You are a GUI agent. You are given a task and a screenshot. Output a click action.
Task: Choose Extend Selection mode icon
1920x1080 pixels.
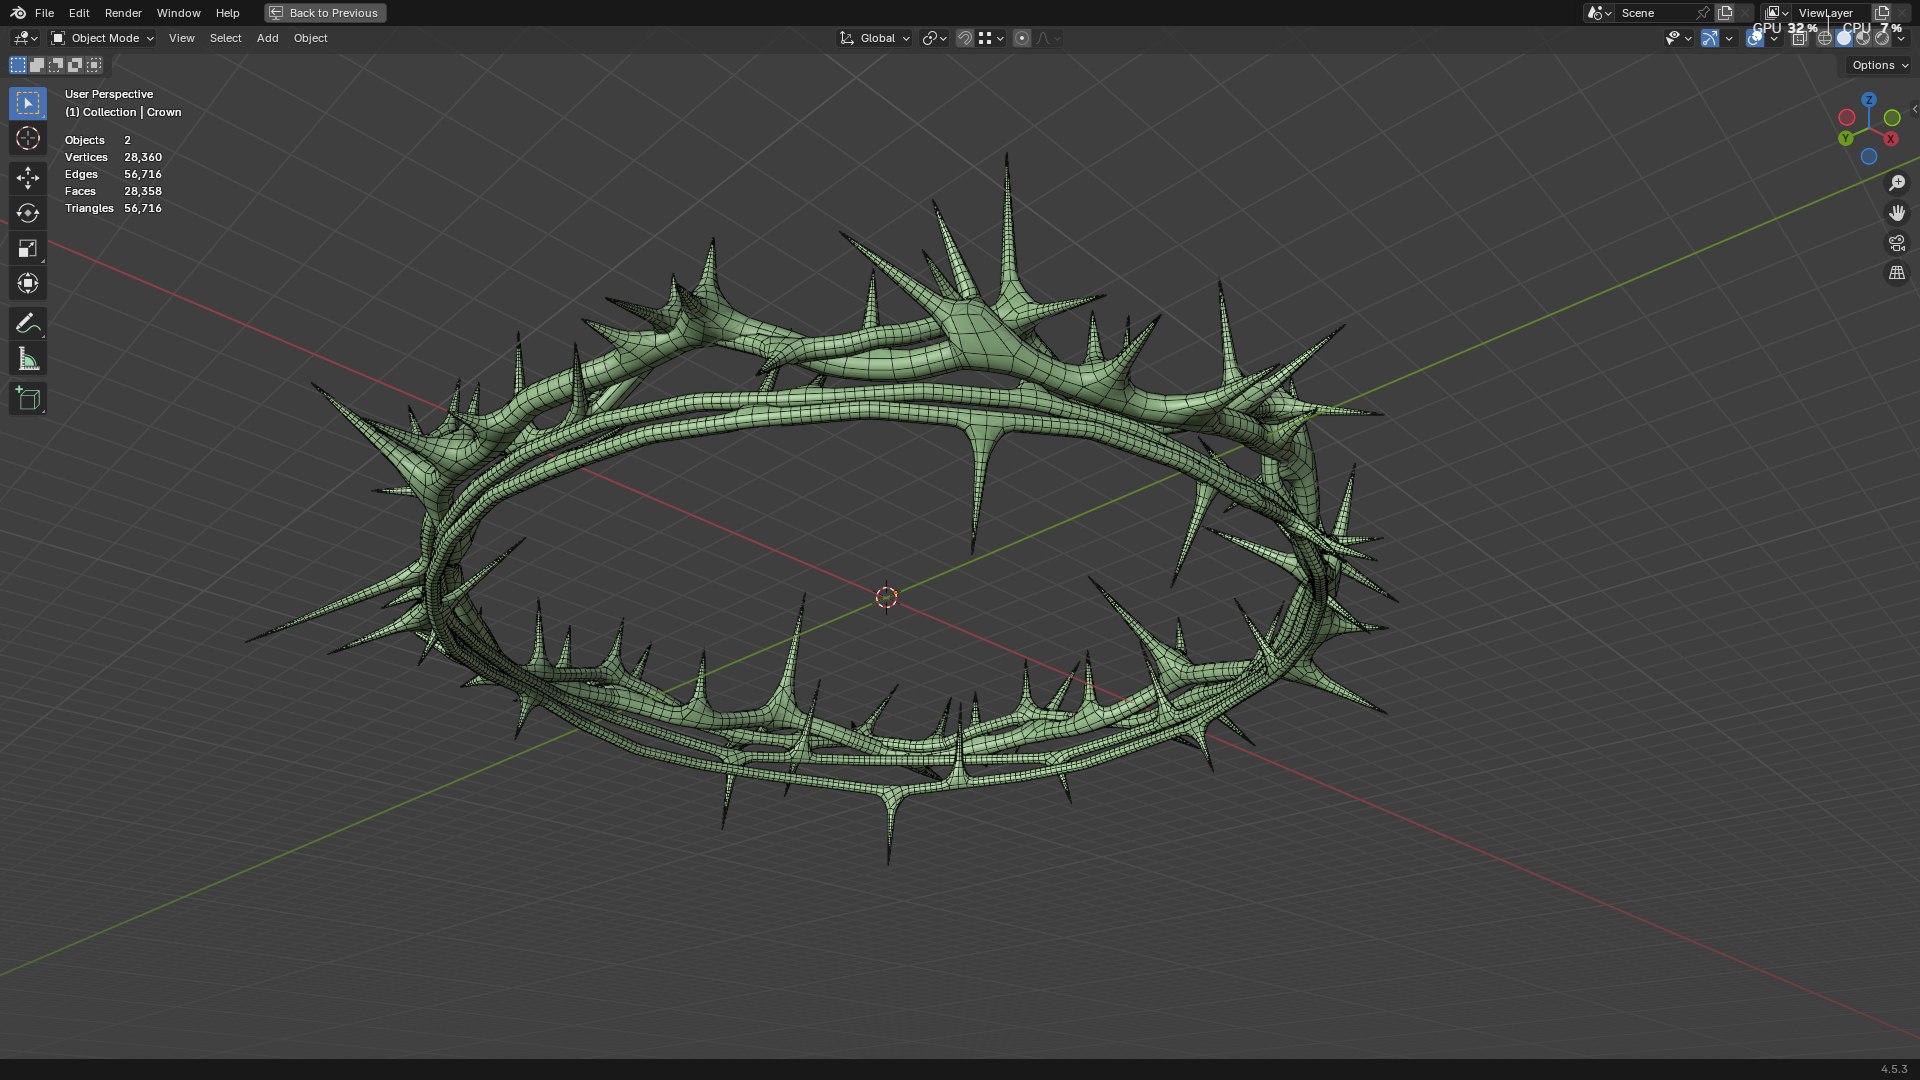37,65
